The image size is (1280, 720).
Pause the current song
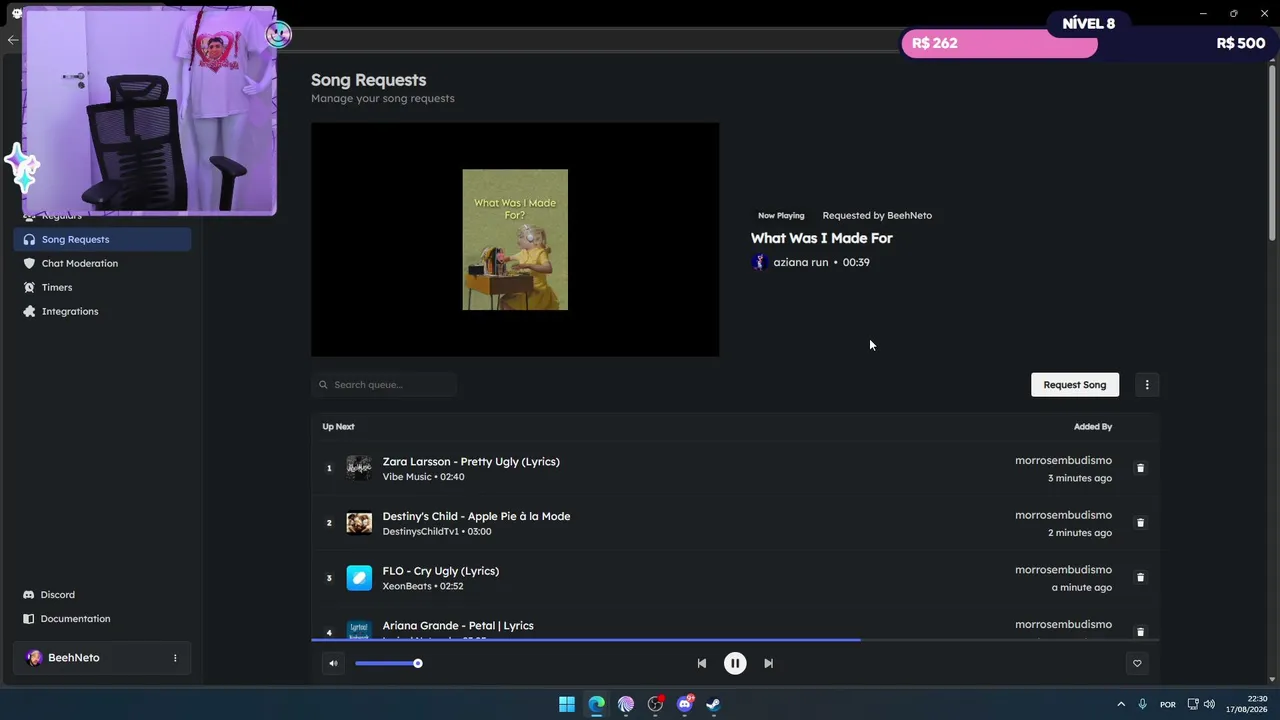[735, 663]
